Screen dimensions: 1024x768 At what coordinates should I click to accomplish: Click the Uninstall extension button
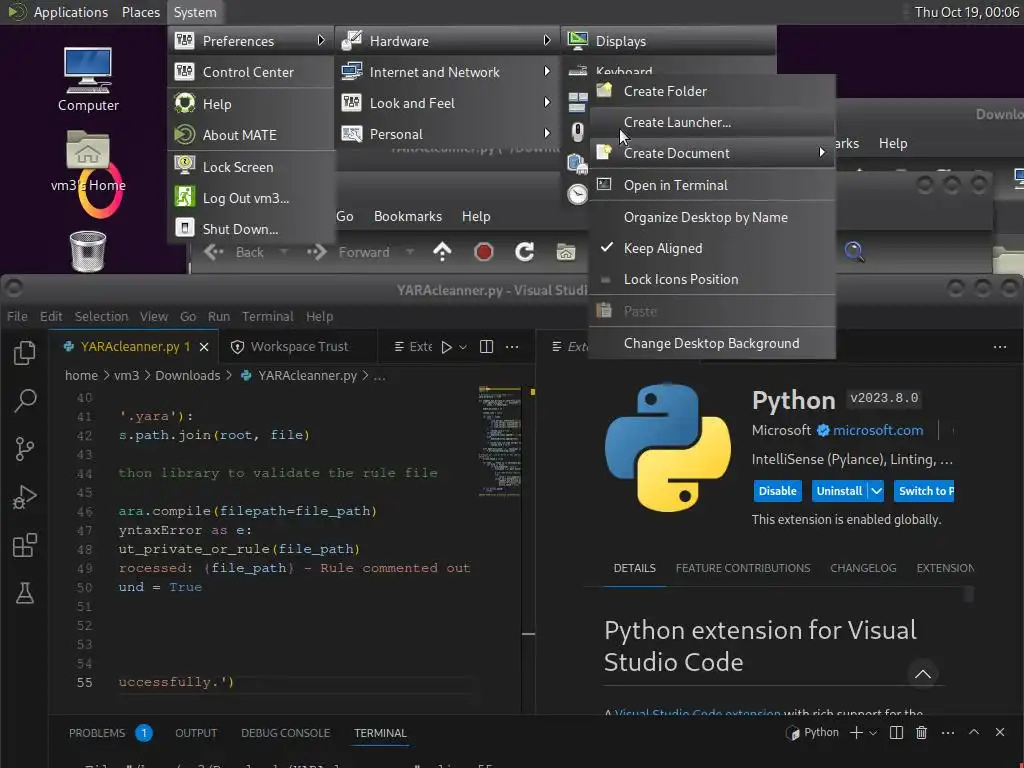point(839,491)
